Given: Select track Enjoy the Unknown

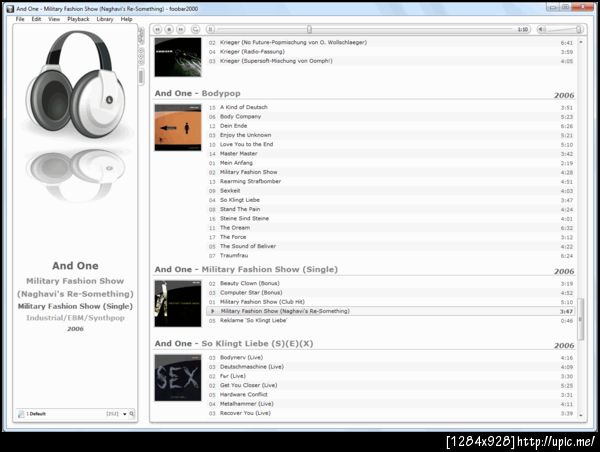Looking at the screenshot, I should coord(390,135).
